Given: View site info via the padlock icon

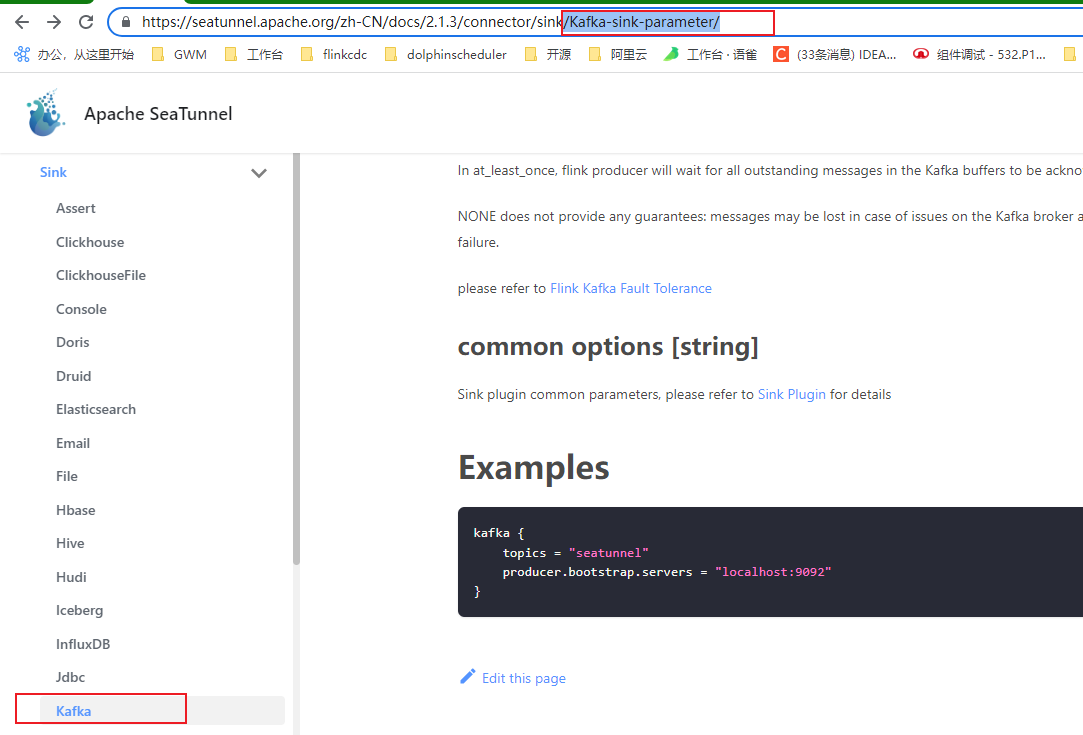Looking at the screenshot, I should [126, 22].
